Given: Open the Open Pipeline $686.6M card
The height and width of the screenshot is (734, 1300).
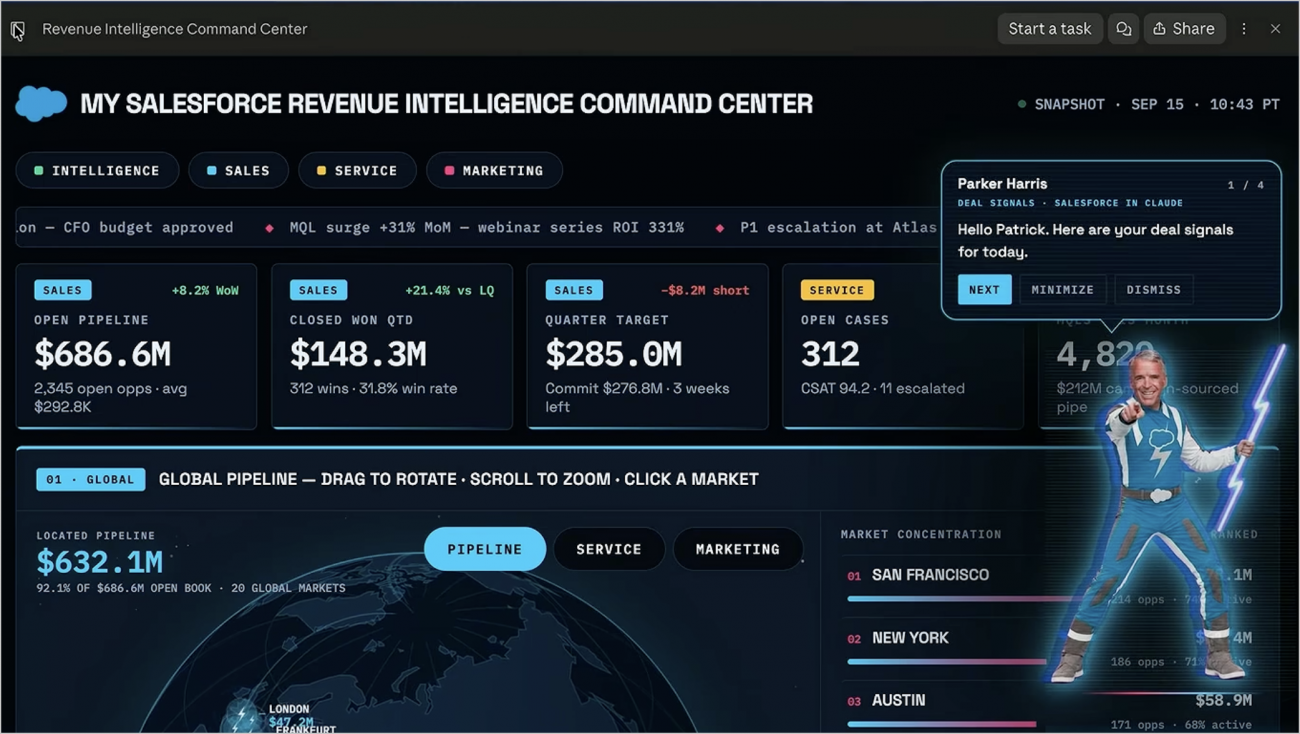Looking at the screenshot, I should pyautogui.click(x=136, y=346).
